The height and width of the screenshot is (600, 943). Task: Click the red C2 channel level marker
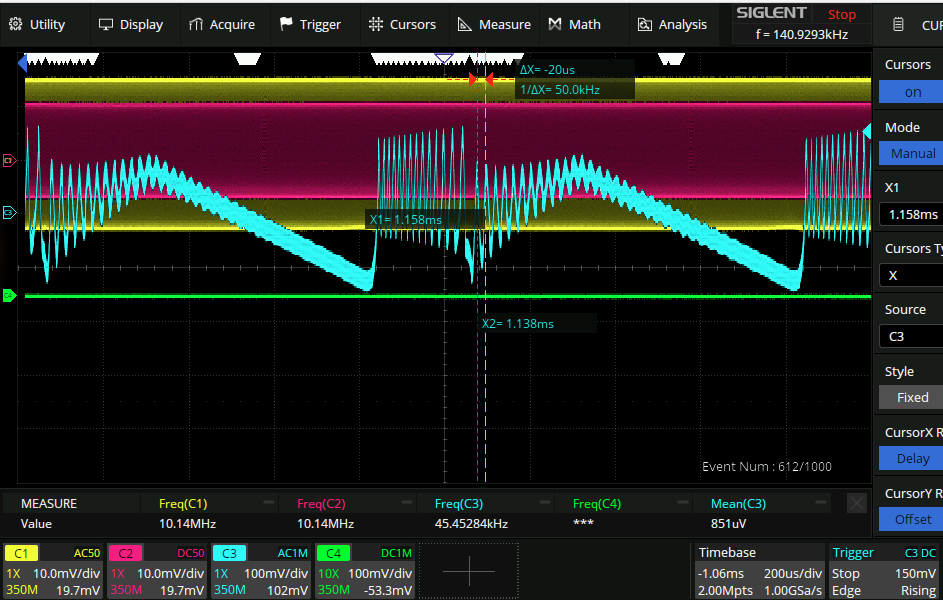coord(10,160)
